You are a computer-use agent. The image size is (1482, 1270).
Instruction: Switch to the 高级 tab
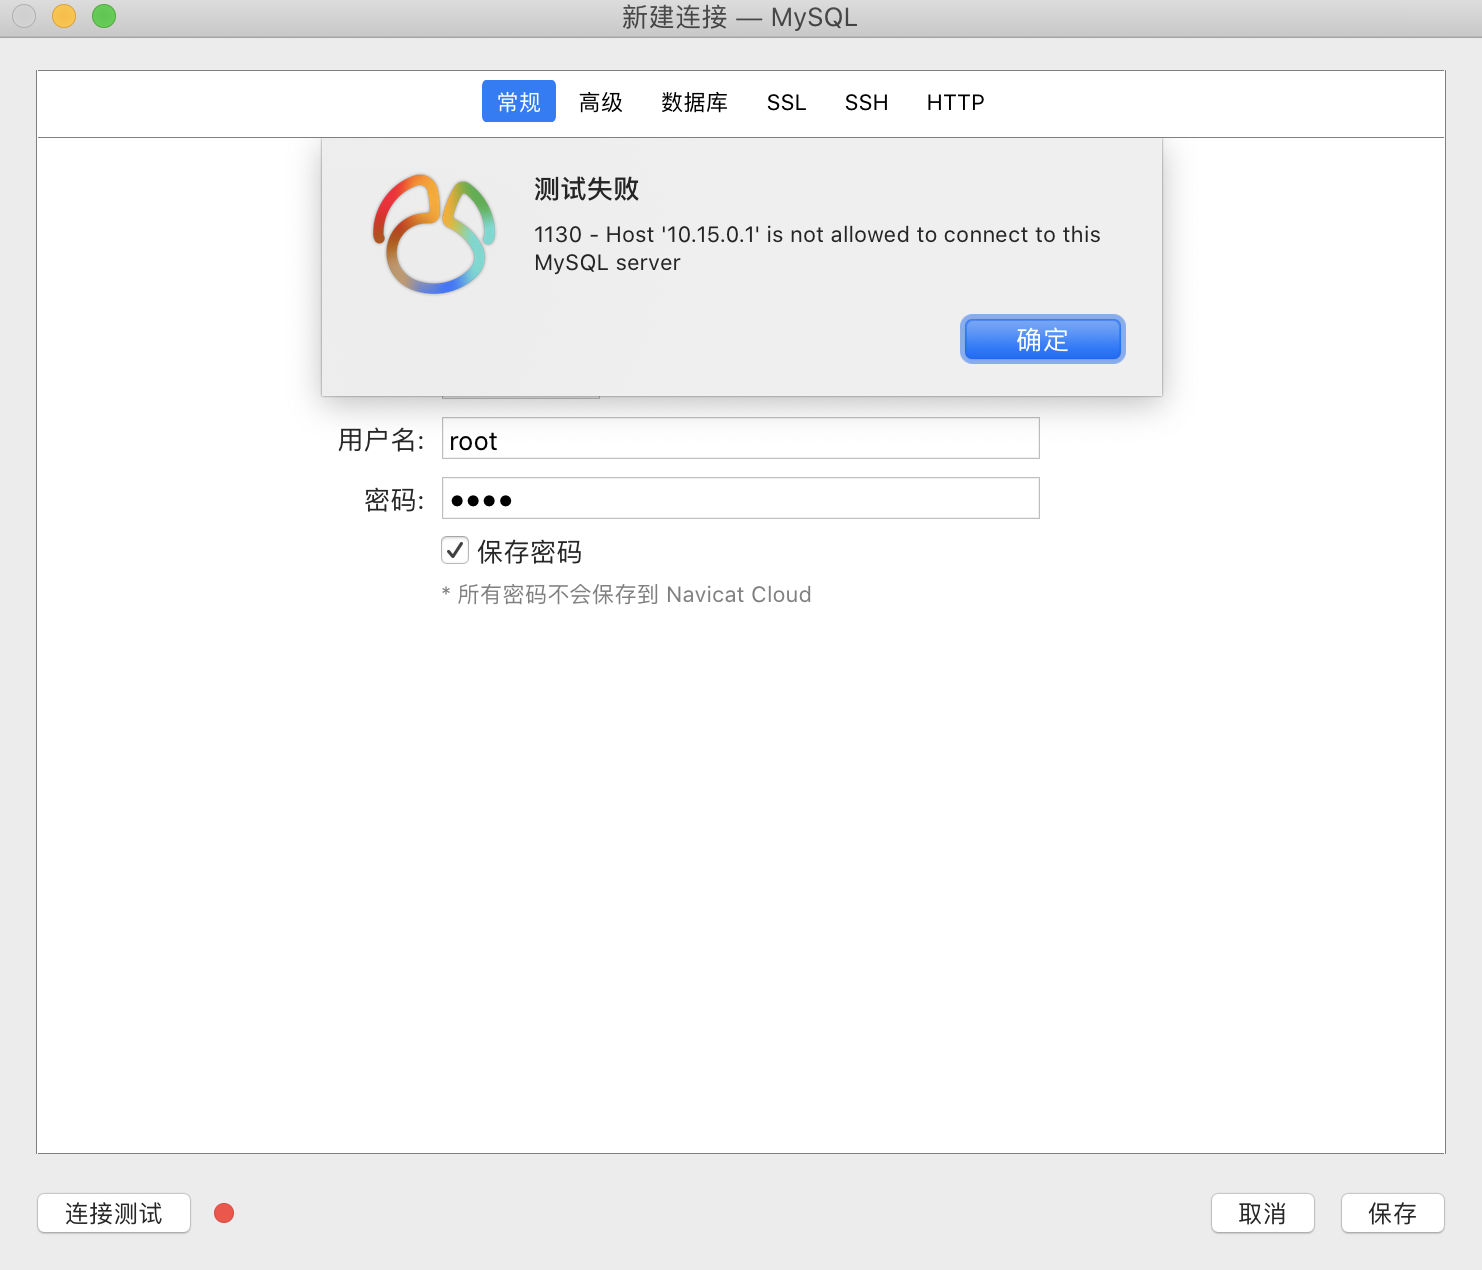pos(600,101)
